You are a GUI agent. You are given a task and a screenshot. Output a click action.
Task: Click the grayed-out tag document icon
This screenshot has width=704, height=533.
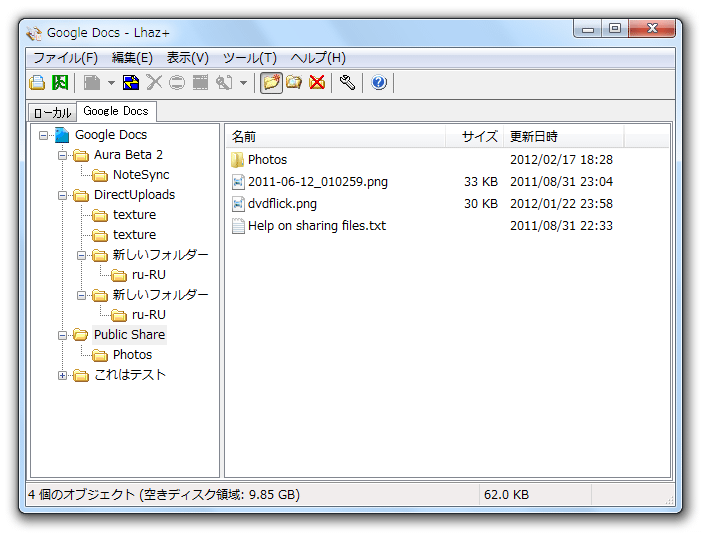point(224,83)
